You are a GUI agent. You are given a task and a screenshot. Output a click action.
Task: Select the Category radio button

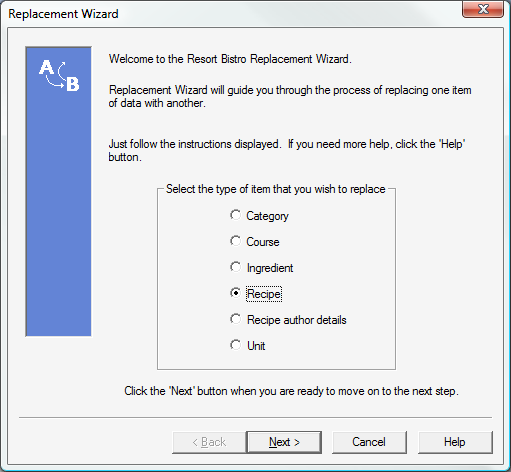coord(259,216)
